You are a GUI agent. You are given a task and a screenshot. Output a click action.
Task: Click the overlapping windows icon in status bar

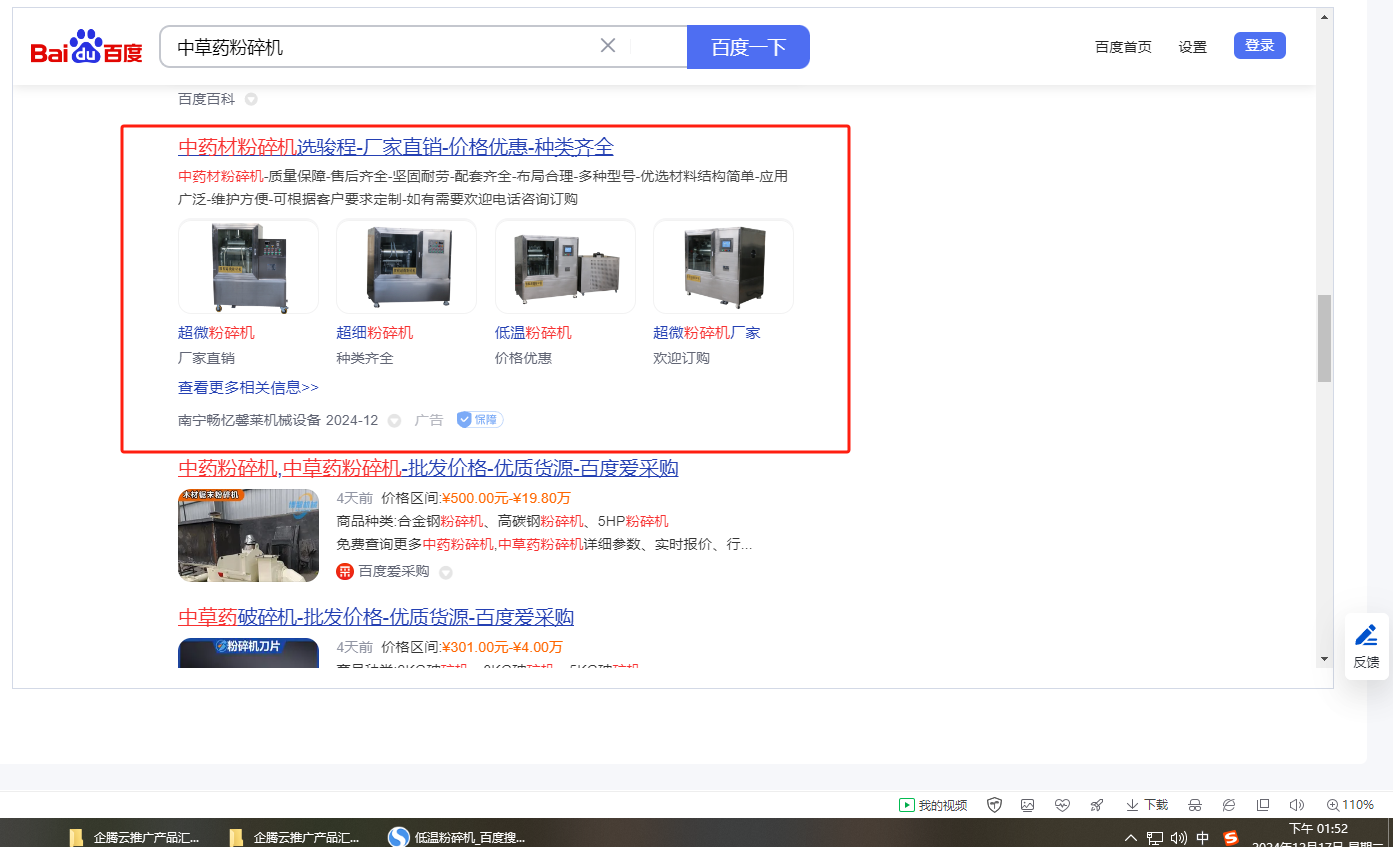coord(1263,805)
